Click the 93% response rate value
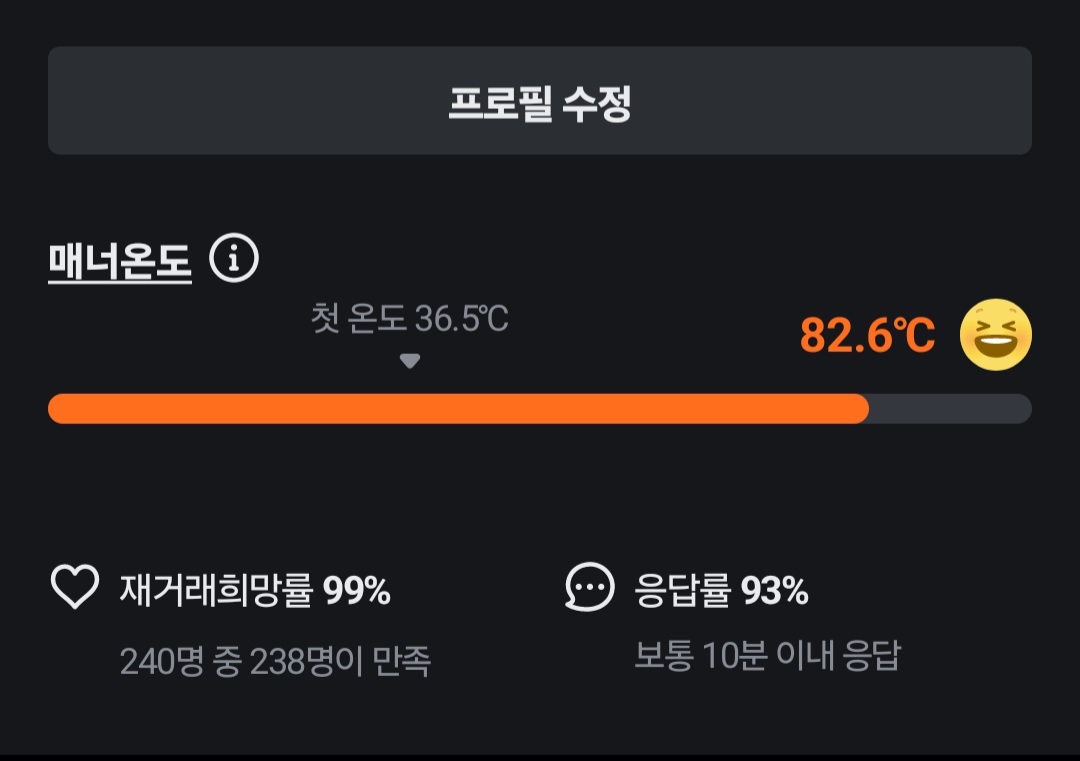 774,591
